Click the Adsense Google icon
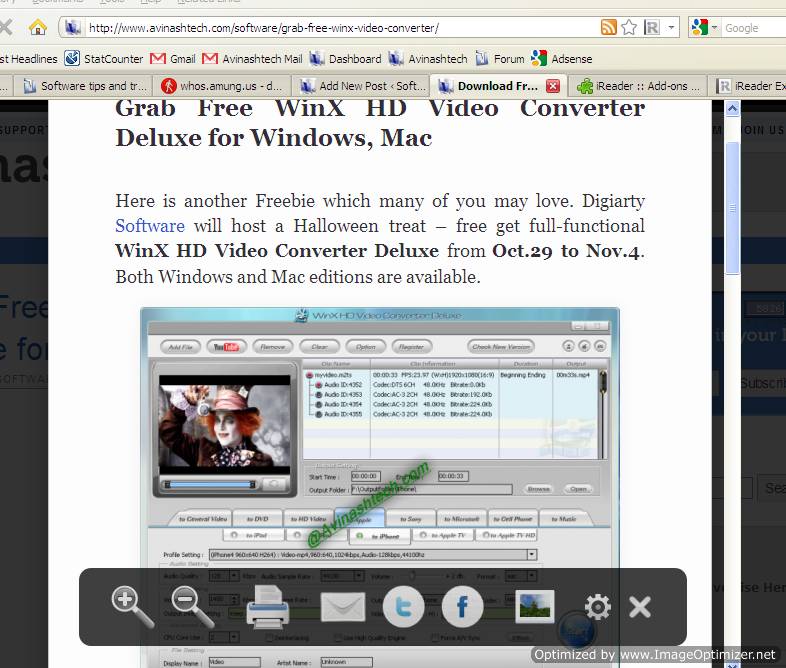The height and width of the screenshot is (668, 786). point(539,58)
